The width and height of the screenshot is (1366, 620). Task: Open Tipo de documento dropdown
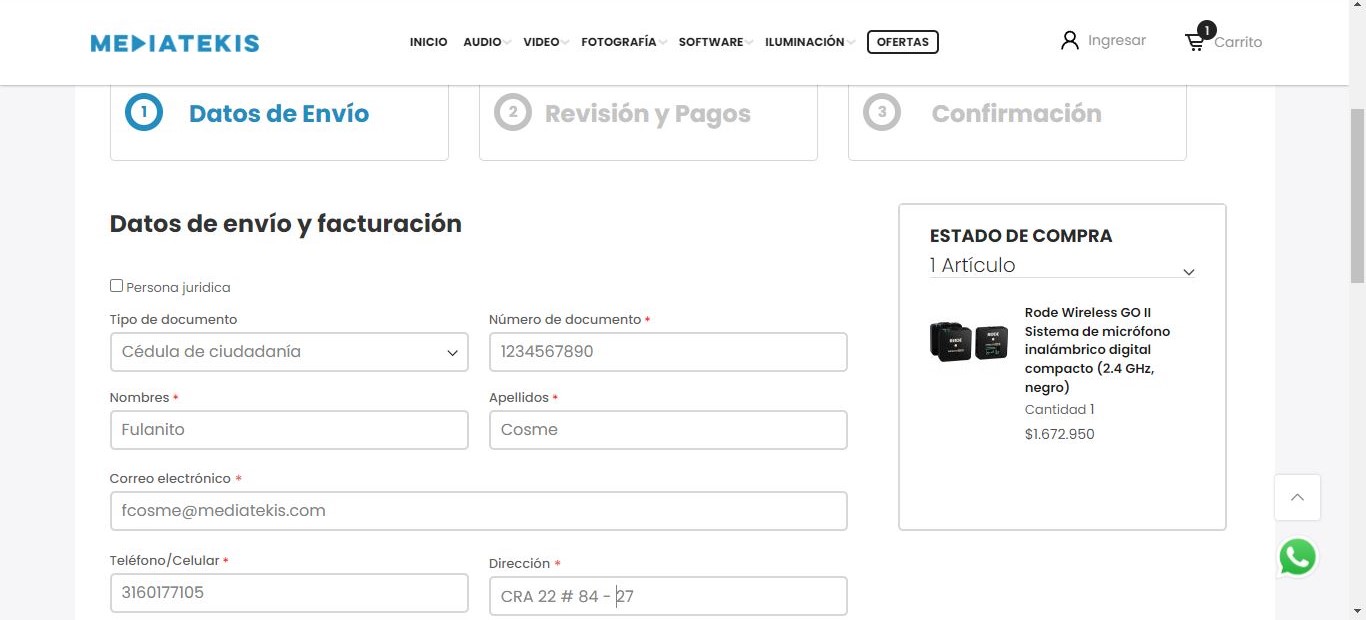point(289,352)
